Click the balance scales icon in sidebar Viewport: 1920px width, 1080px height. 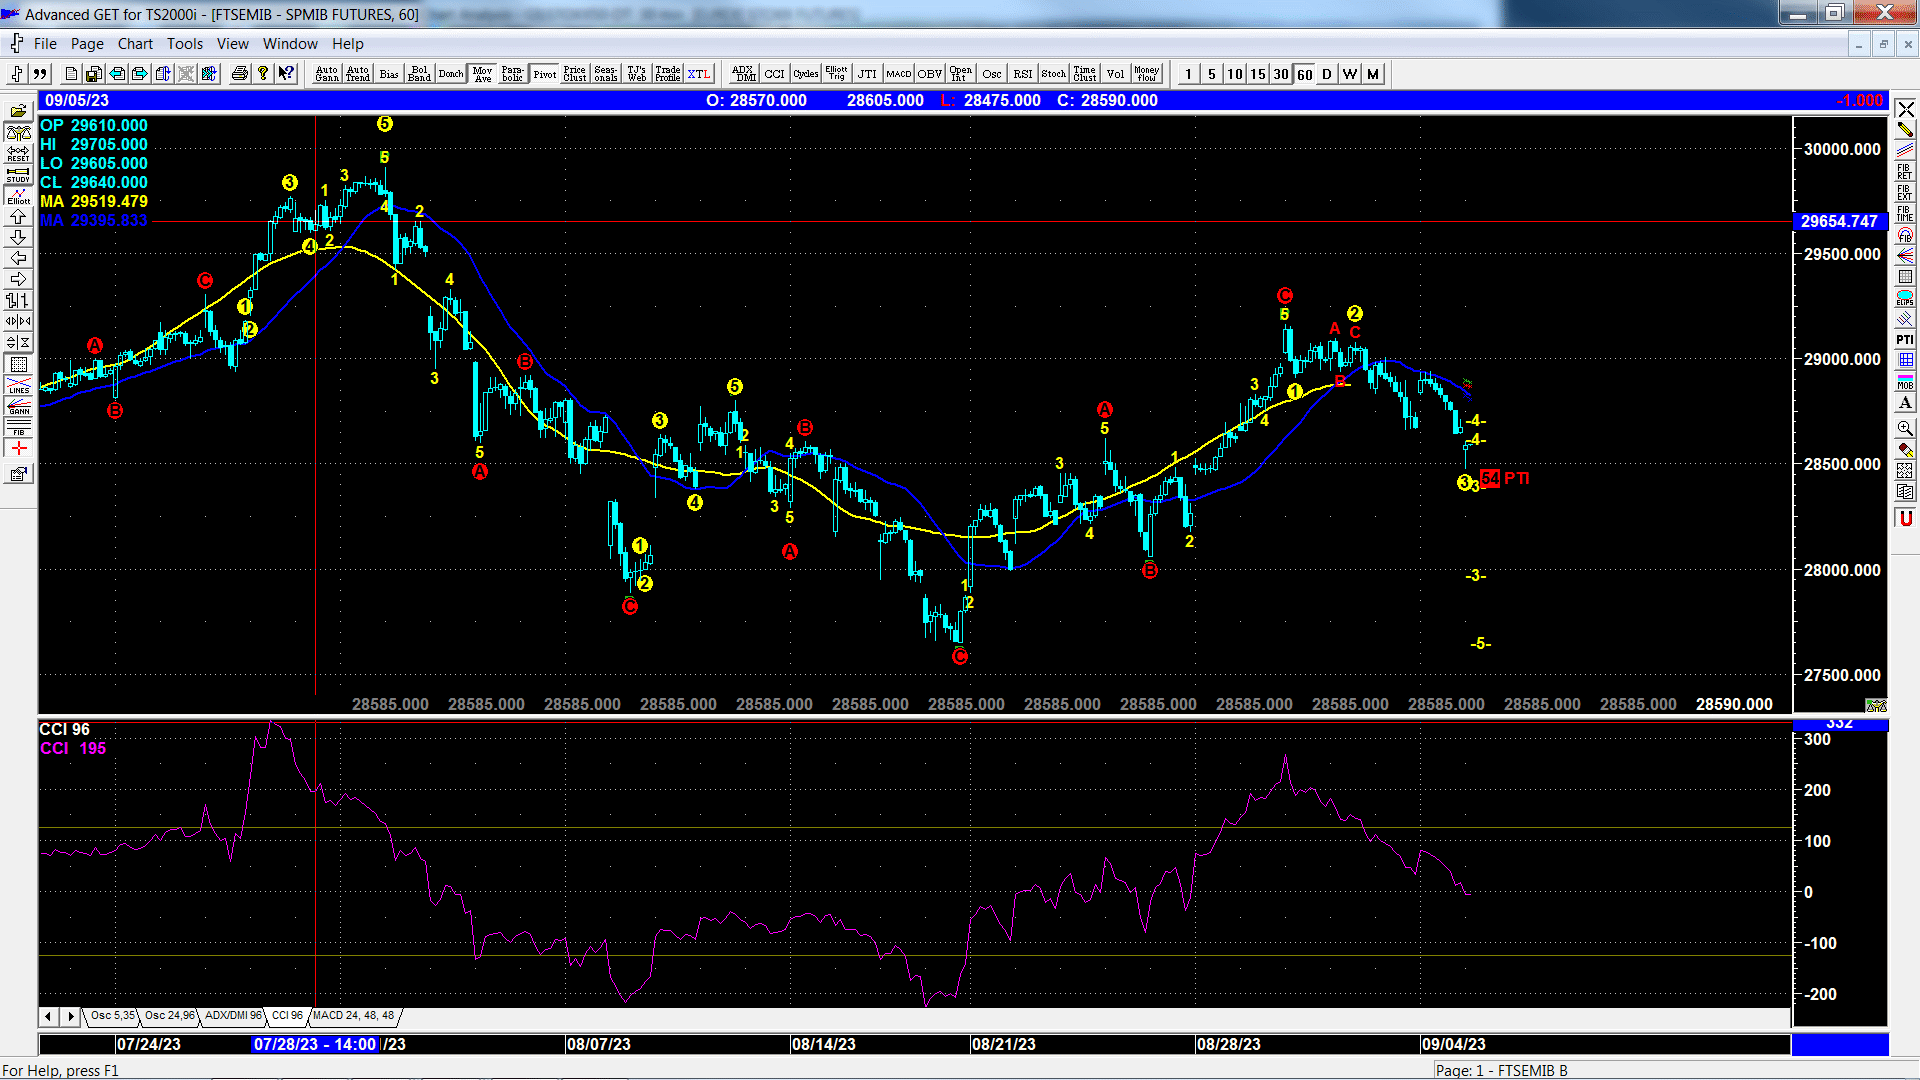click(18, 132)
